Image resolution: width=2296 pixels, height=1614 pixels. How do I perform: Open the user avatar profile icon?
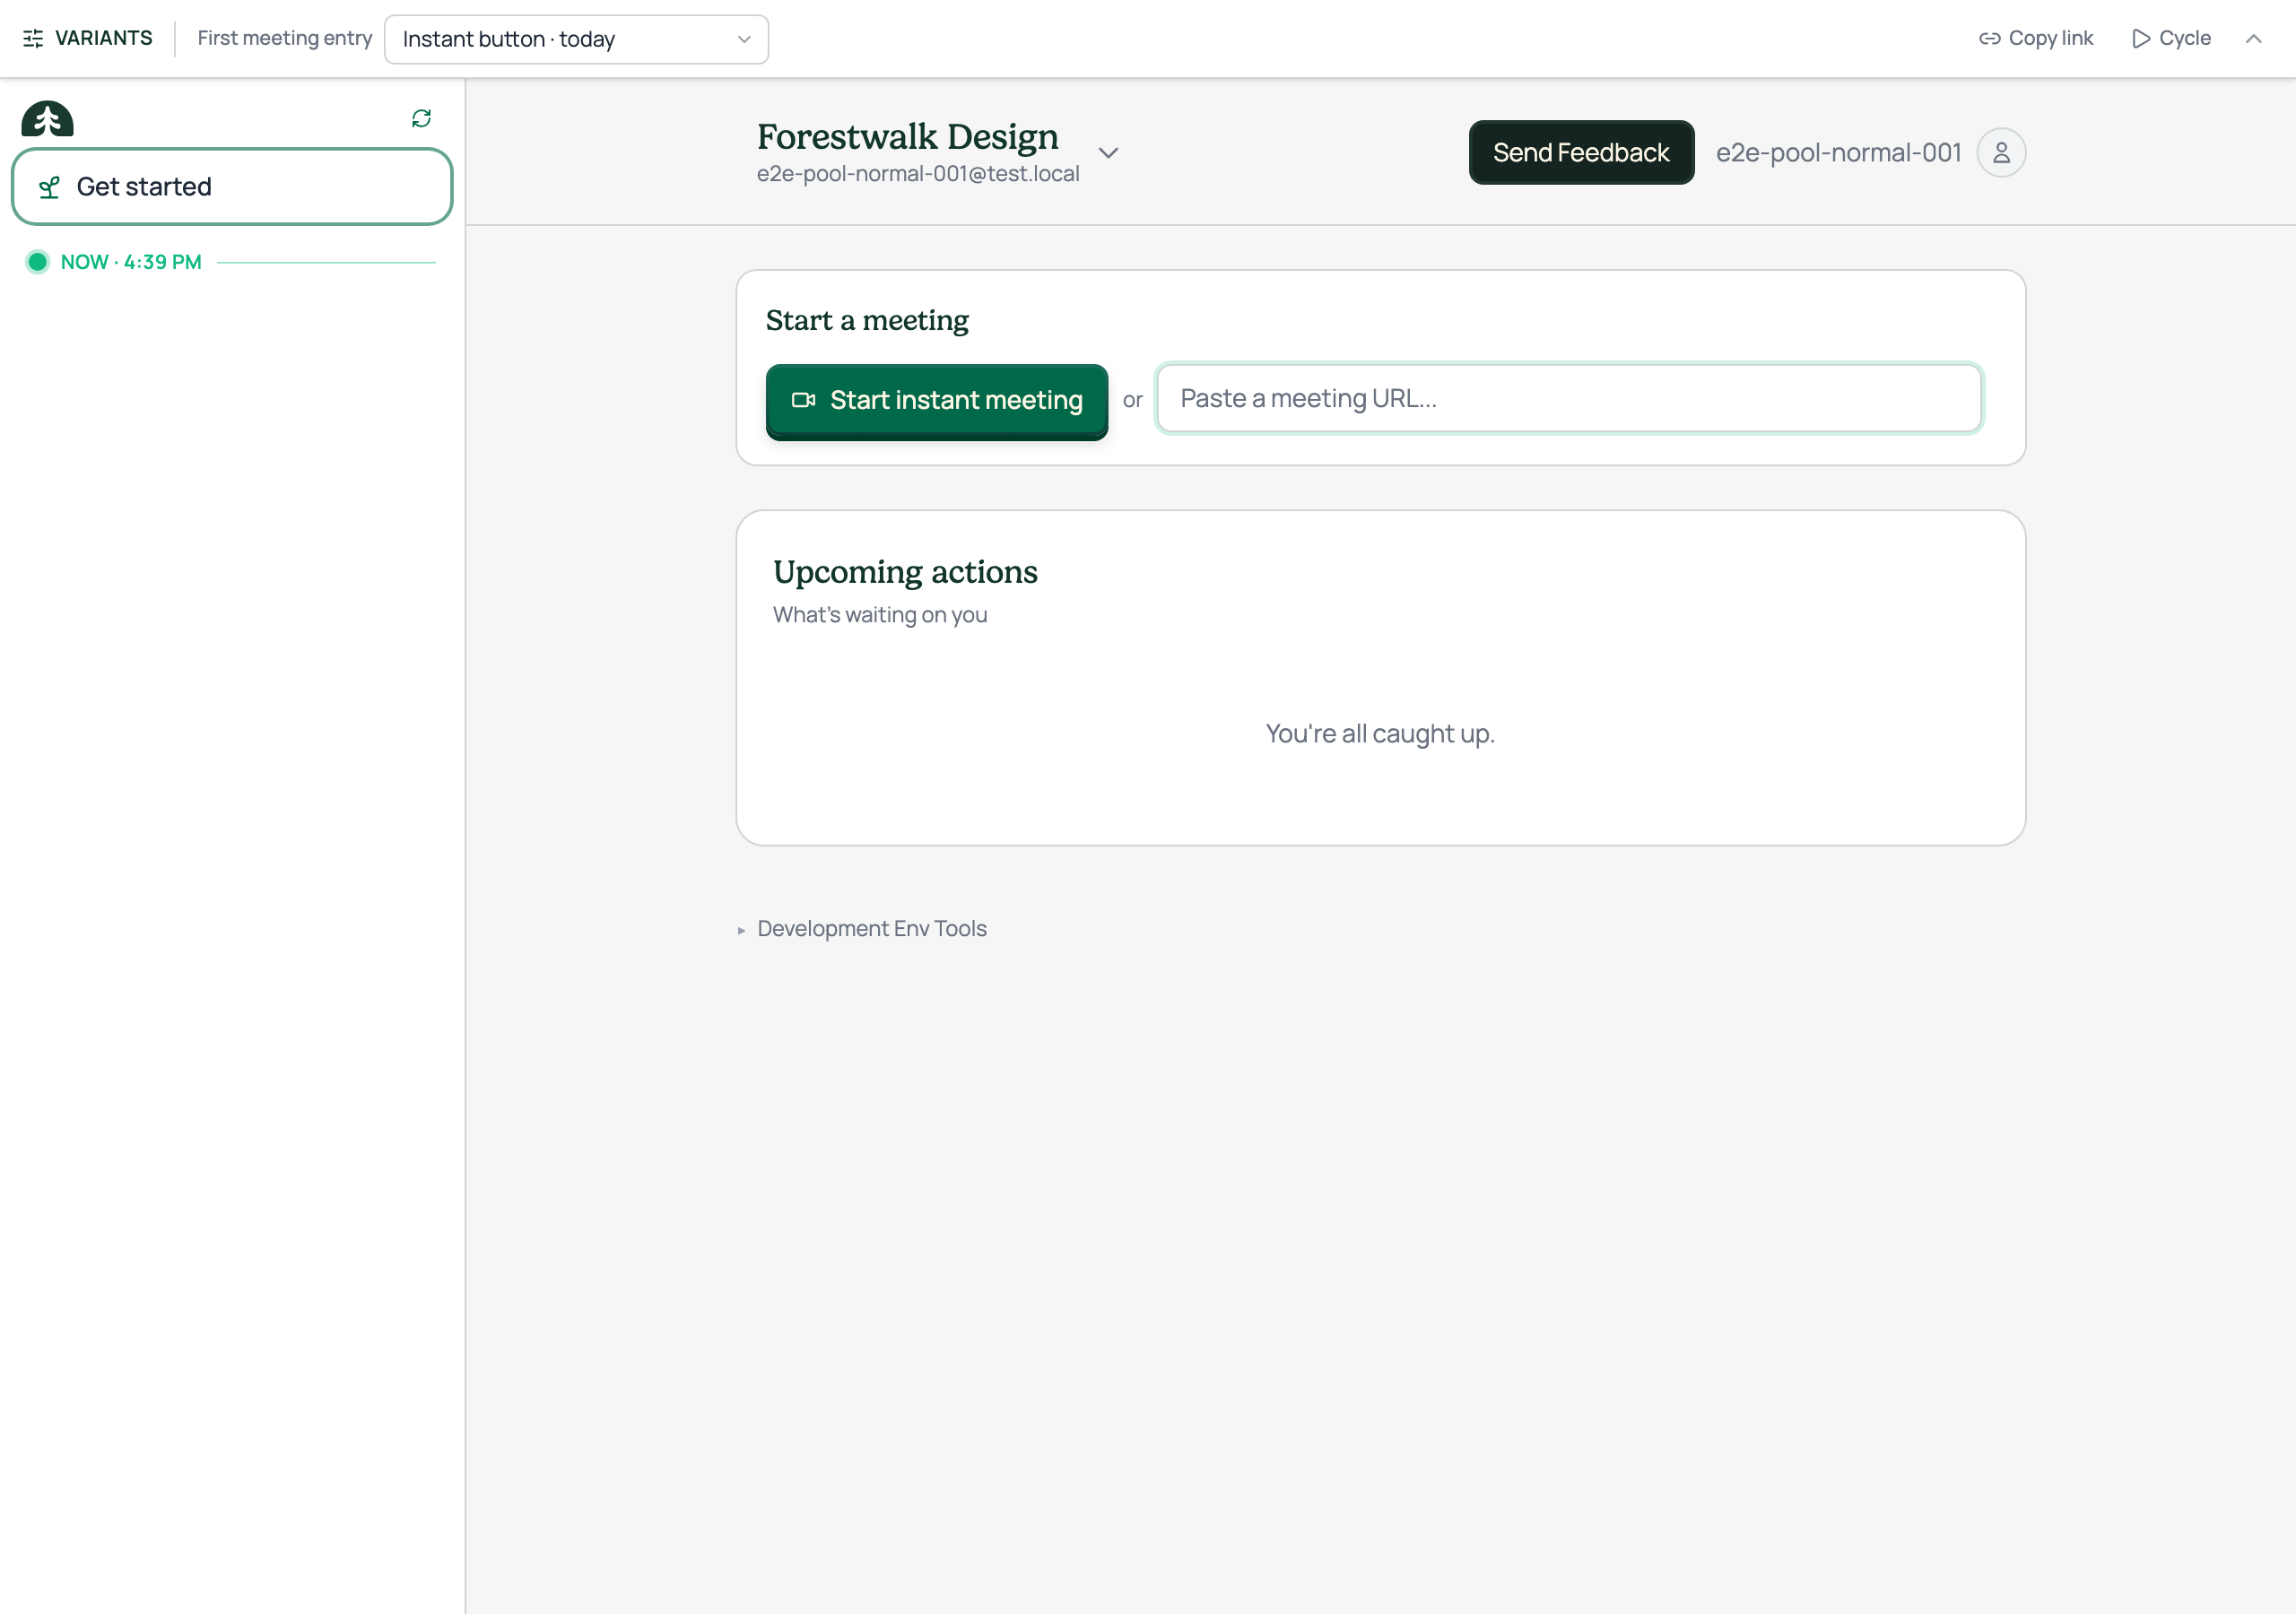(2001, 152)
